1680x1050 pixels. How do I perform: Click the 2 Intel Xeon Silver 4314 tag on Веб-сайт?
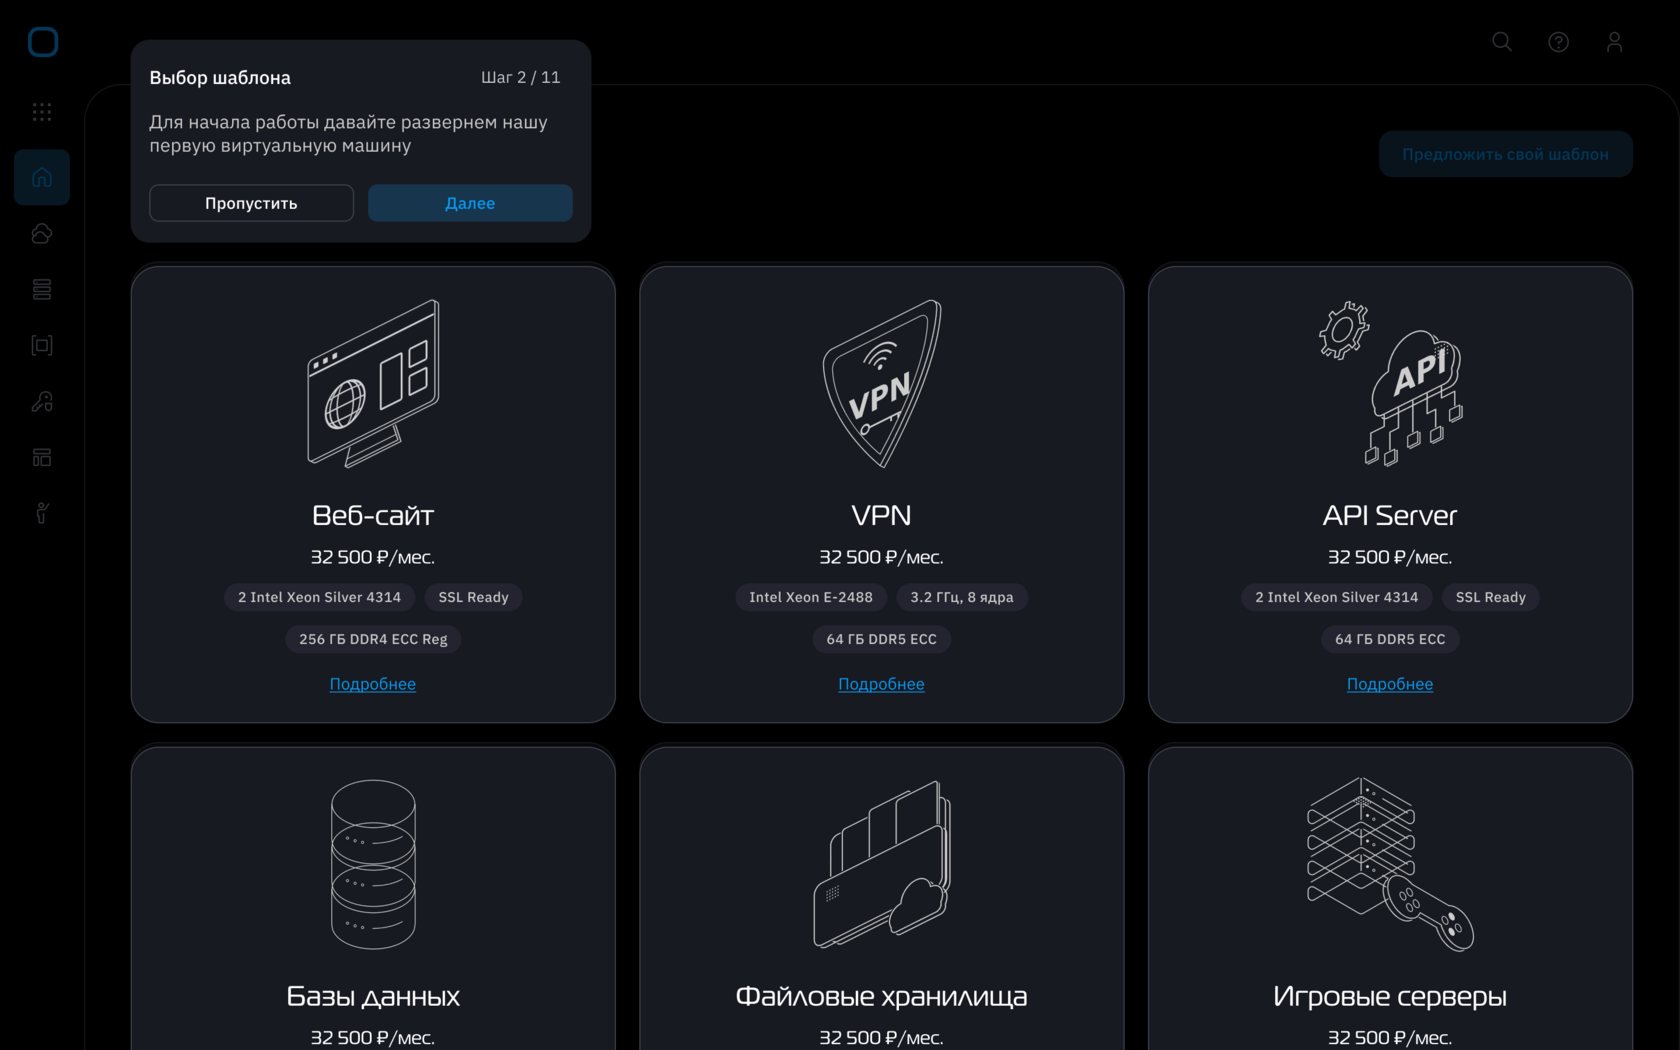[x=320, y=597]
